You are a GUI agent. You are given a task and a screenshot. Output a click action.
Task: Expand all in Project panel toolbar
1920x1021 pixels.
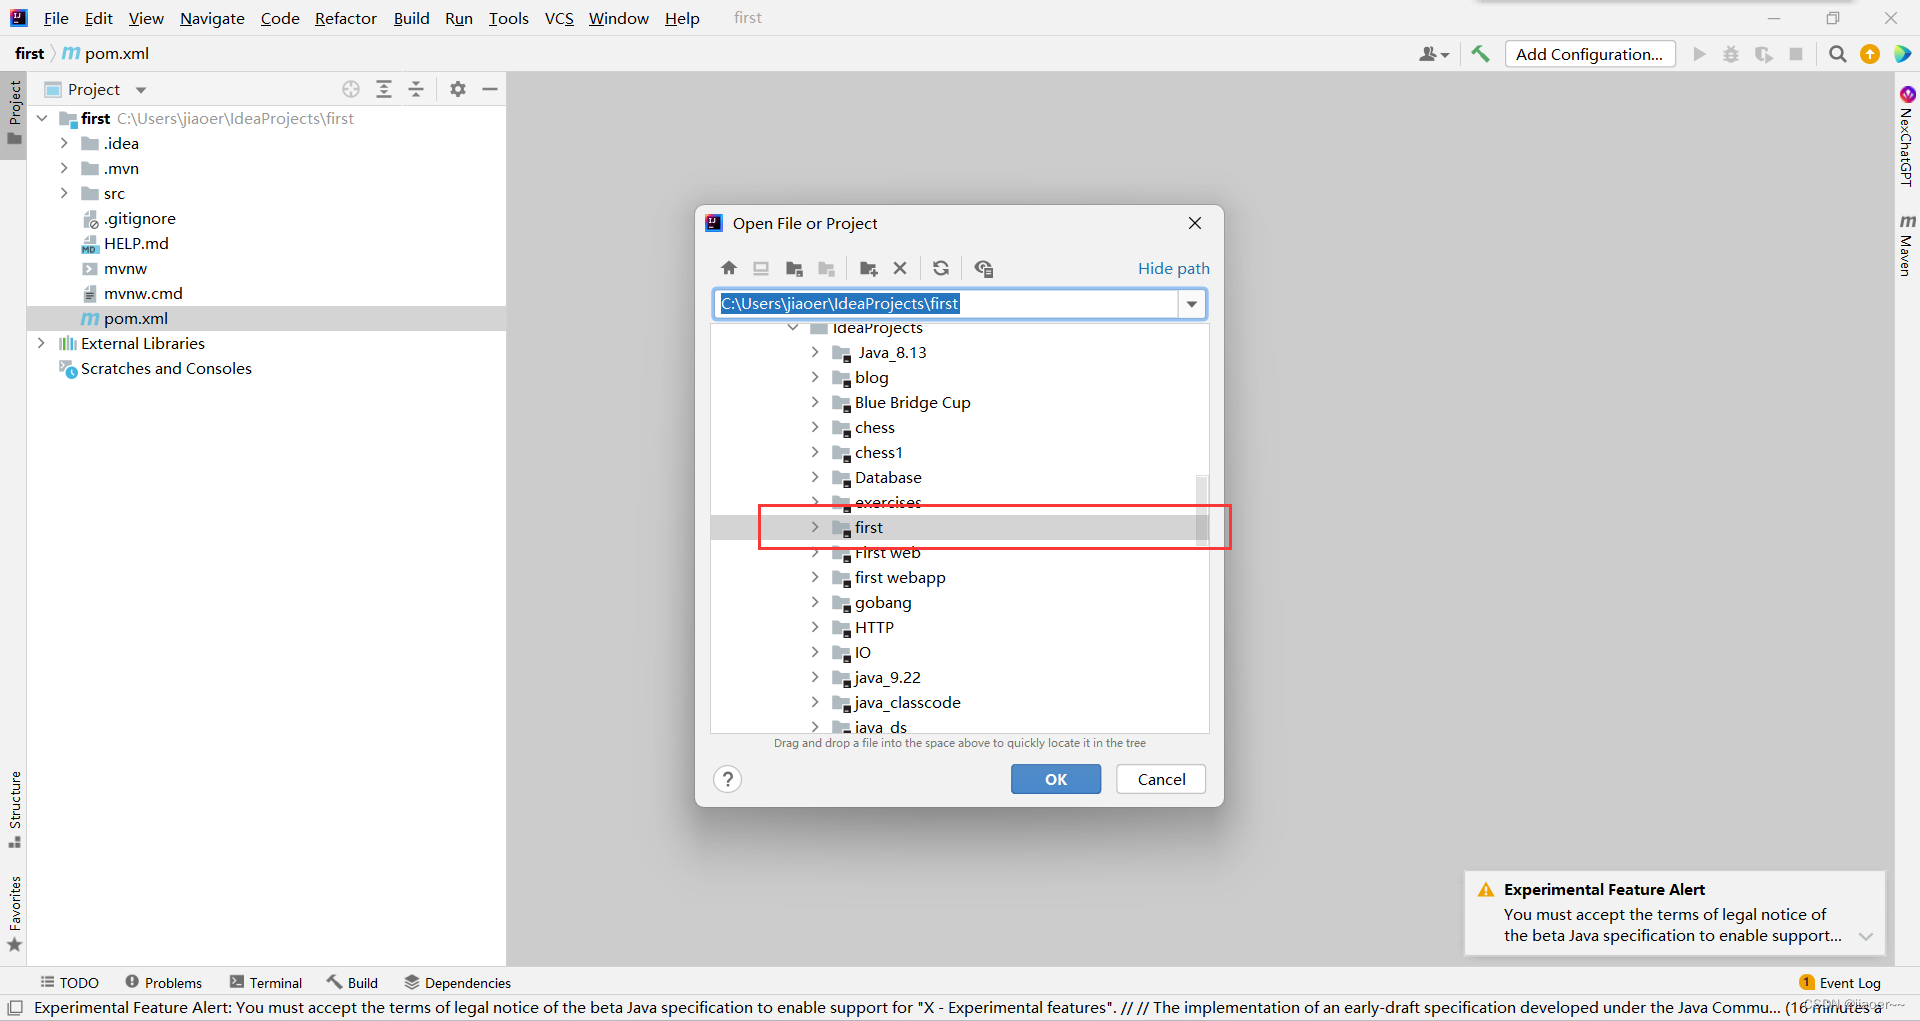[x=384, y=89]
